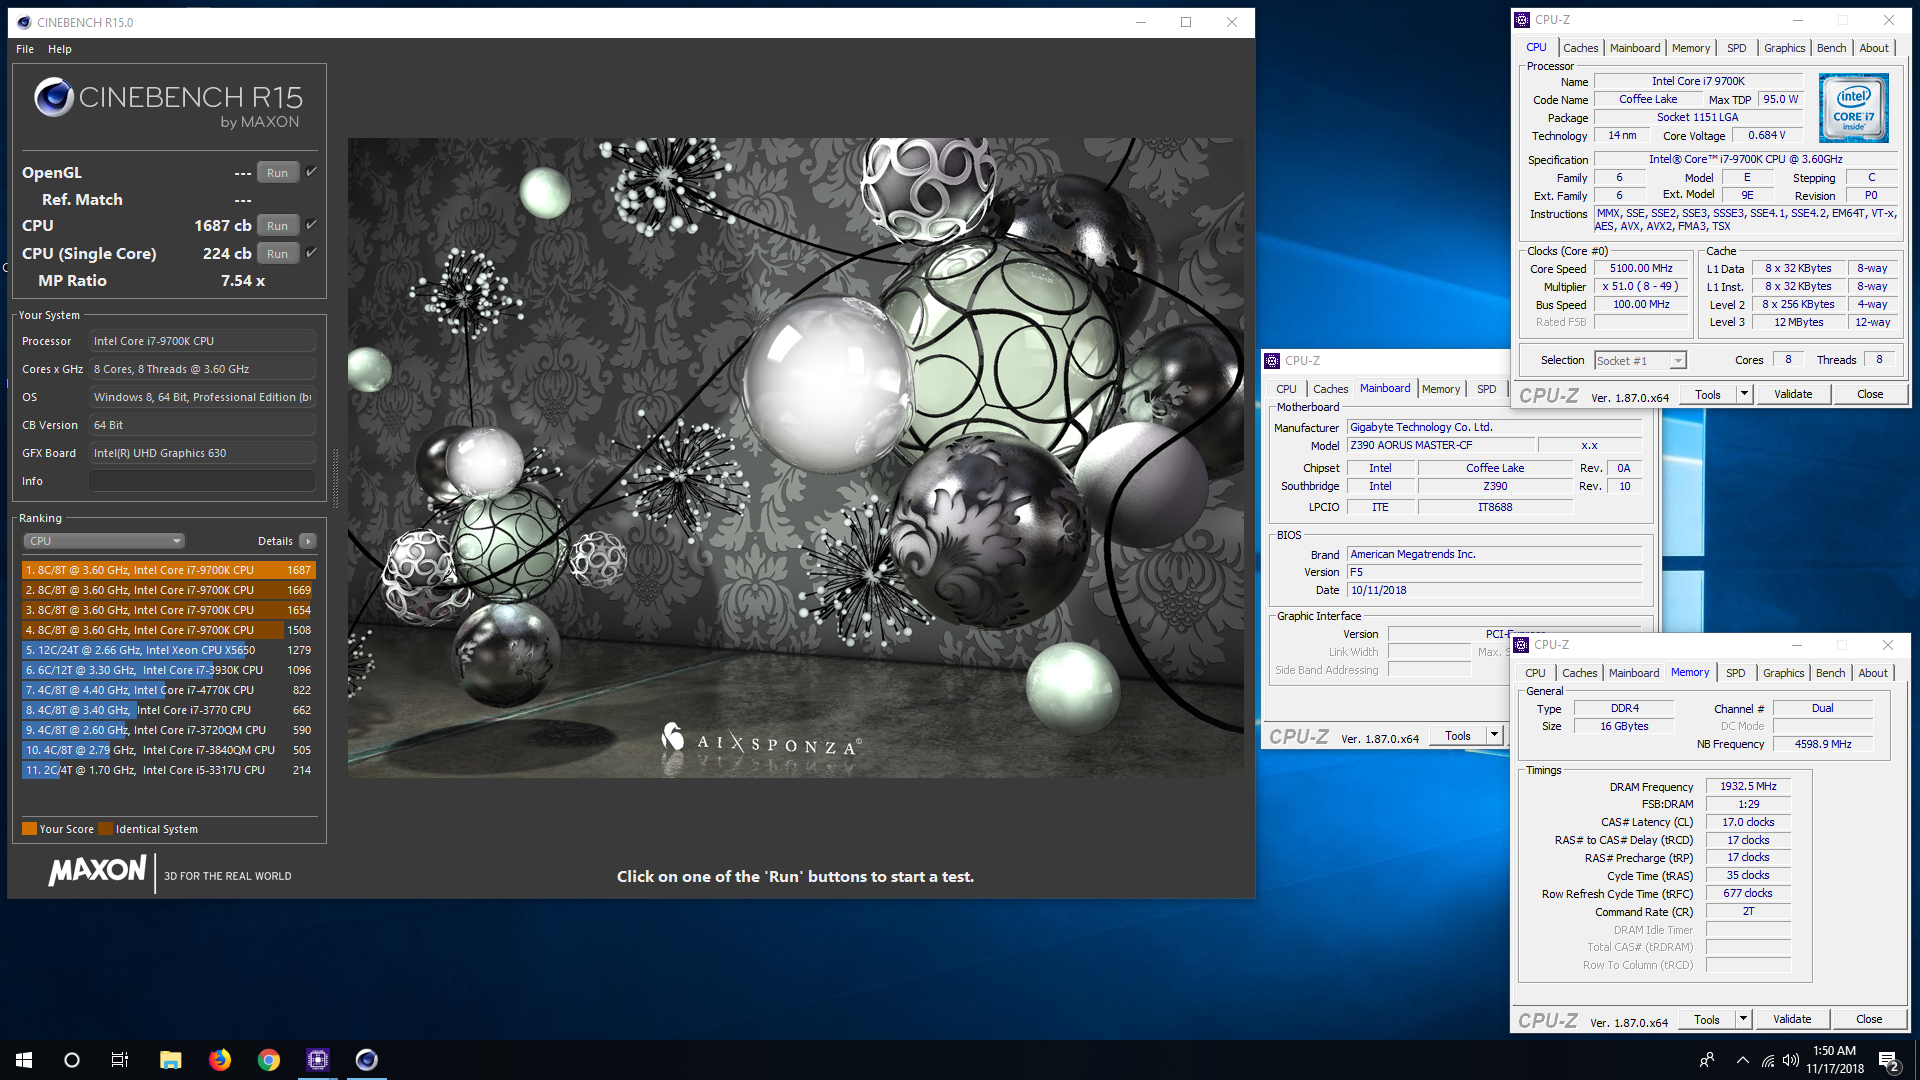Open the People icon in system tray
The image size is (1920, 1080).
coord(1707,1060)
